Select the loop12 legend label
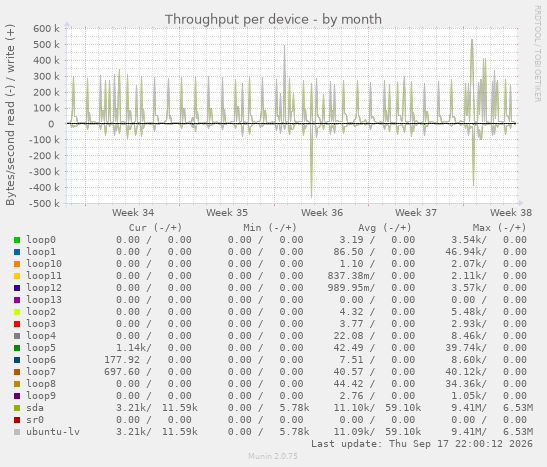The height and width of the screenshot is (467, 547). tap(44, 288)
